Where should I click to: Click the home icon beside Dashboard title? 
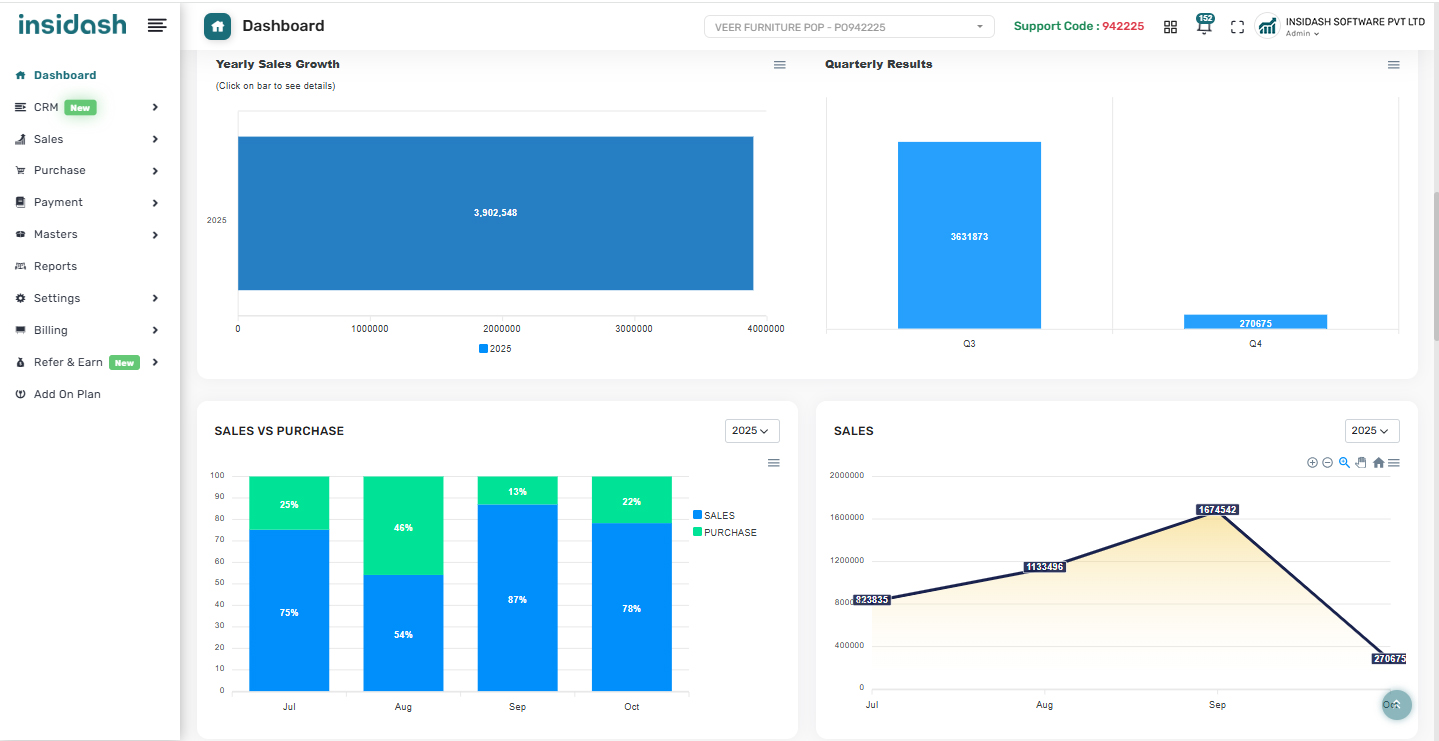(217, 26)
